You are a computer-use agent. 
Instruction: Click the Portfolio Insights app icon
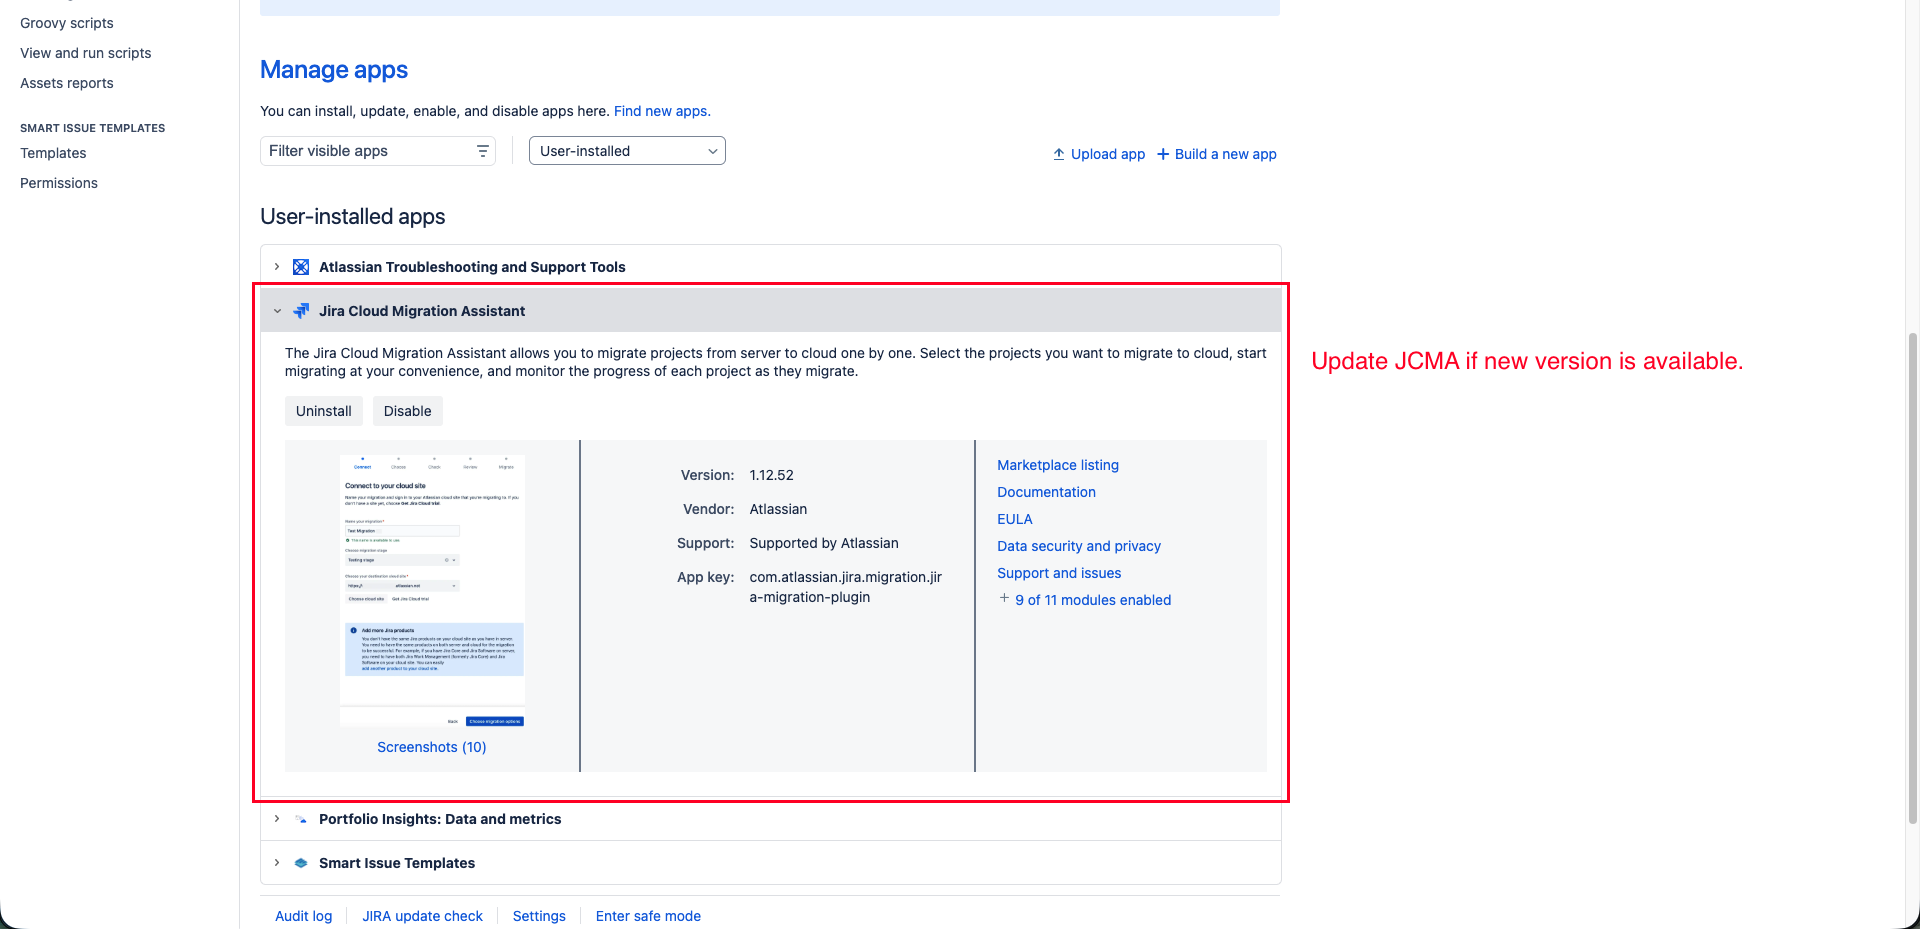301,819
